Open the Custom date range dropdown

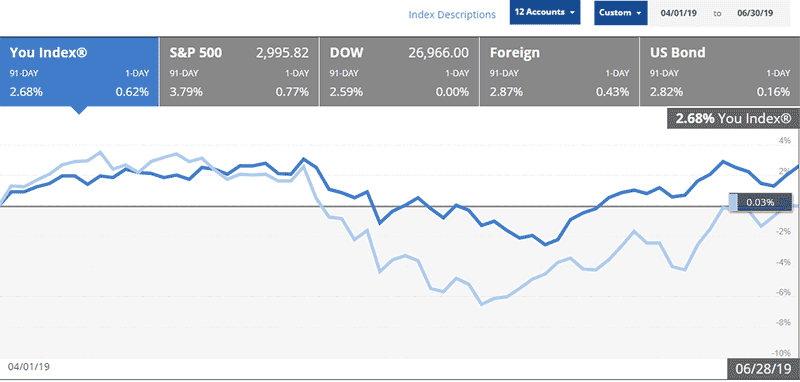(620, 13)
